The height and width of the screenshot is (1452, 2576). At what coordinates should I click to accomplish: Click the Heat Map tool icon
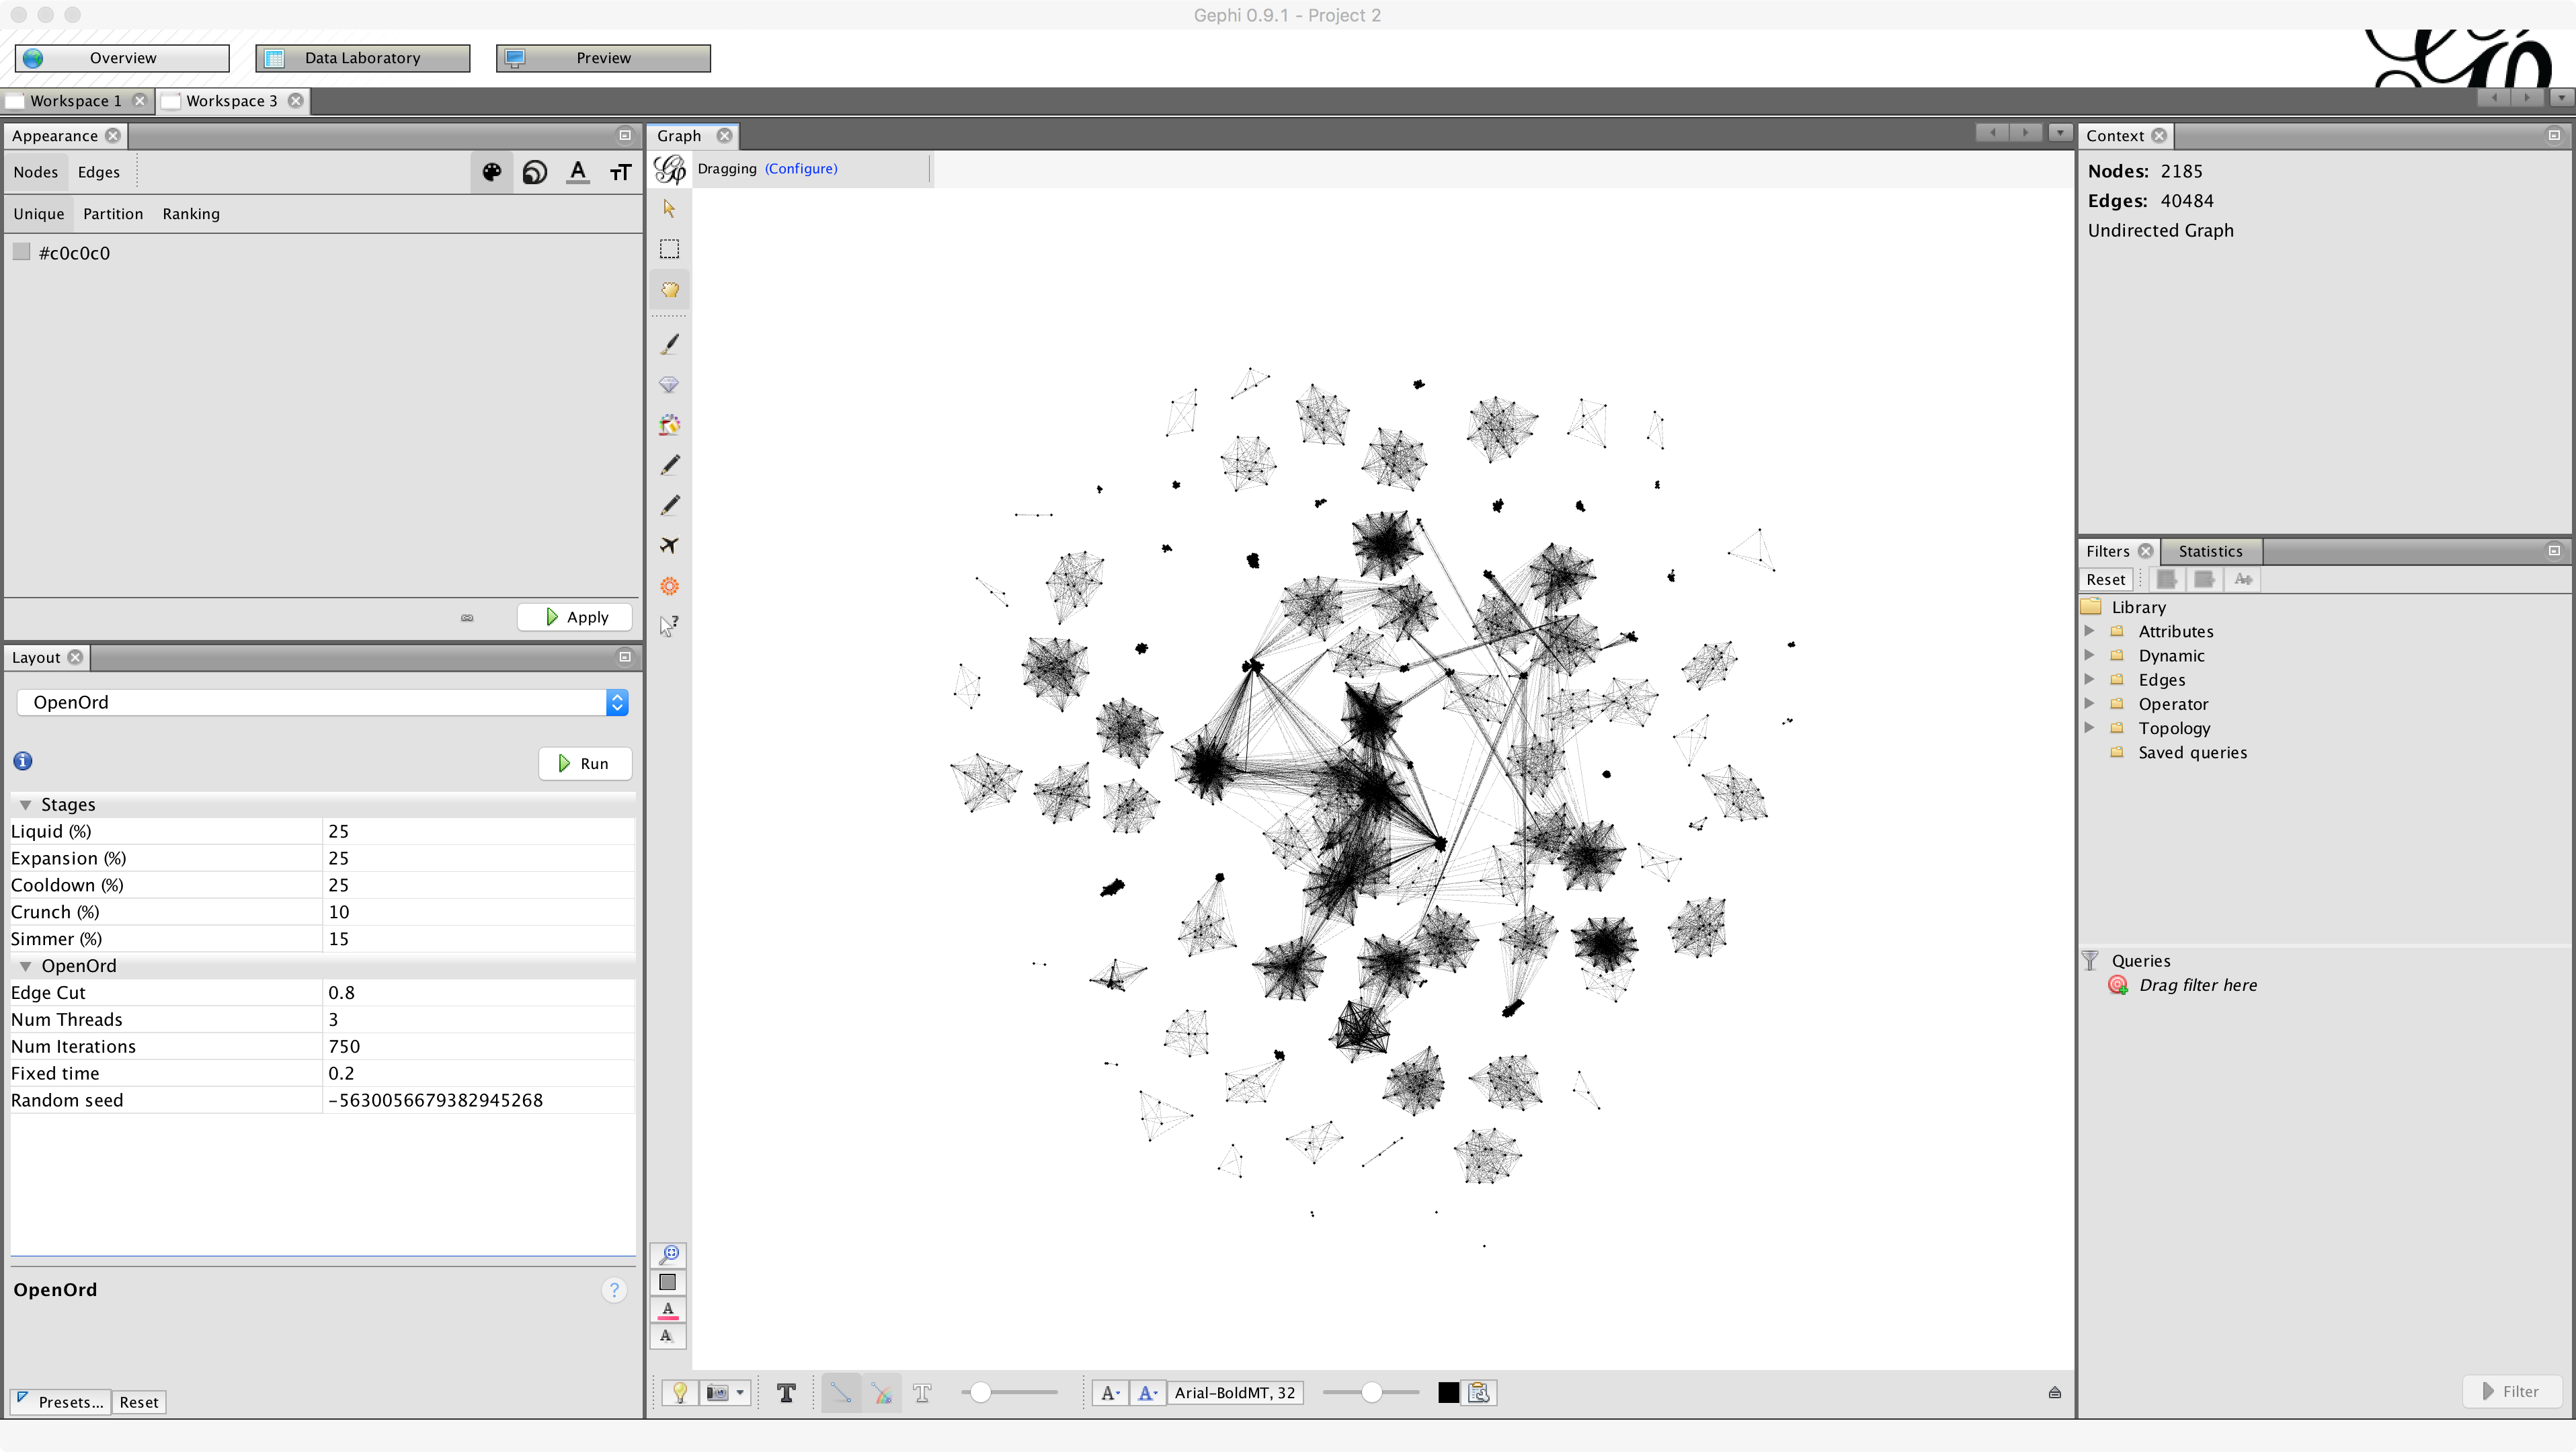(x=669, y=586)
